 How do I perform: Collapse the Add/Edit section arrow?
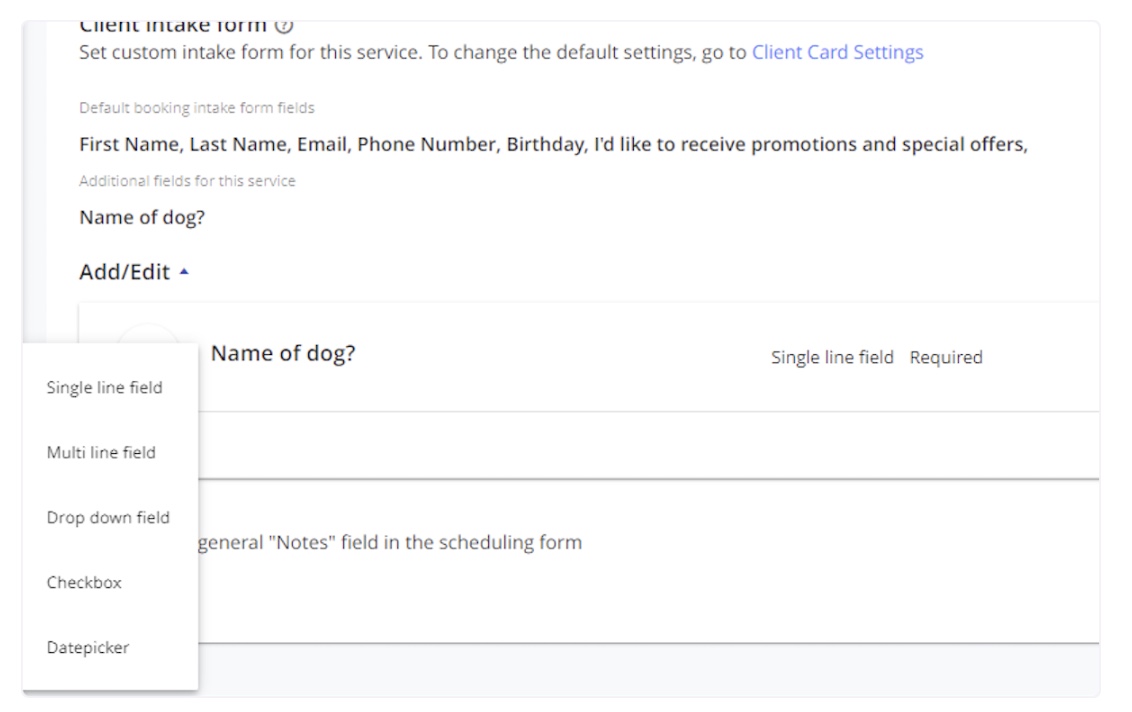pyautogui.click(x=184, y=272)
